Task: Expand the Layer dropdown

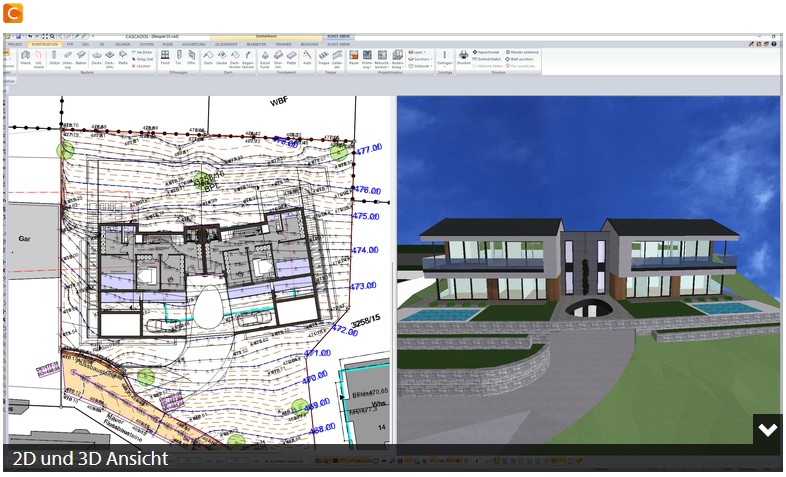Action: point(418,52)
